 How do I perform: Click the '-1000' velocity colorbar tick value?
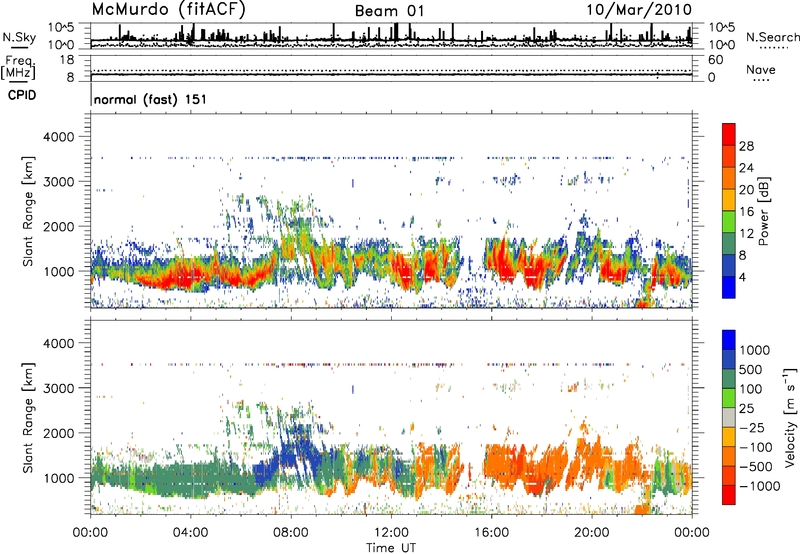(x=760, y=486)
